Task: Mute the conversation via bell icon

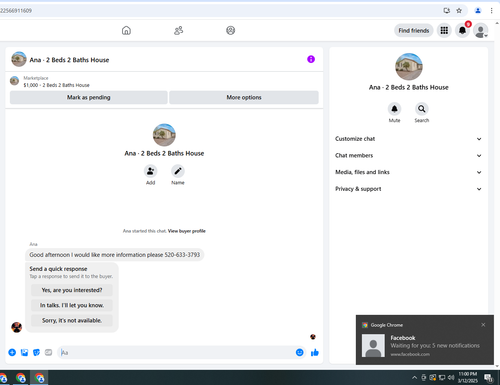Action: click(394, 109)
